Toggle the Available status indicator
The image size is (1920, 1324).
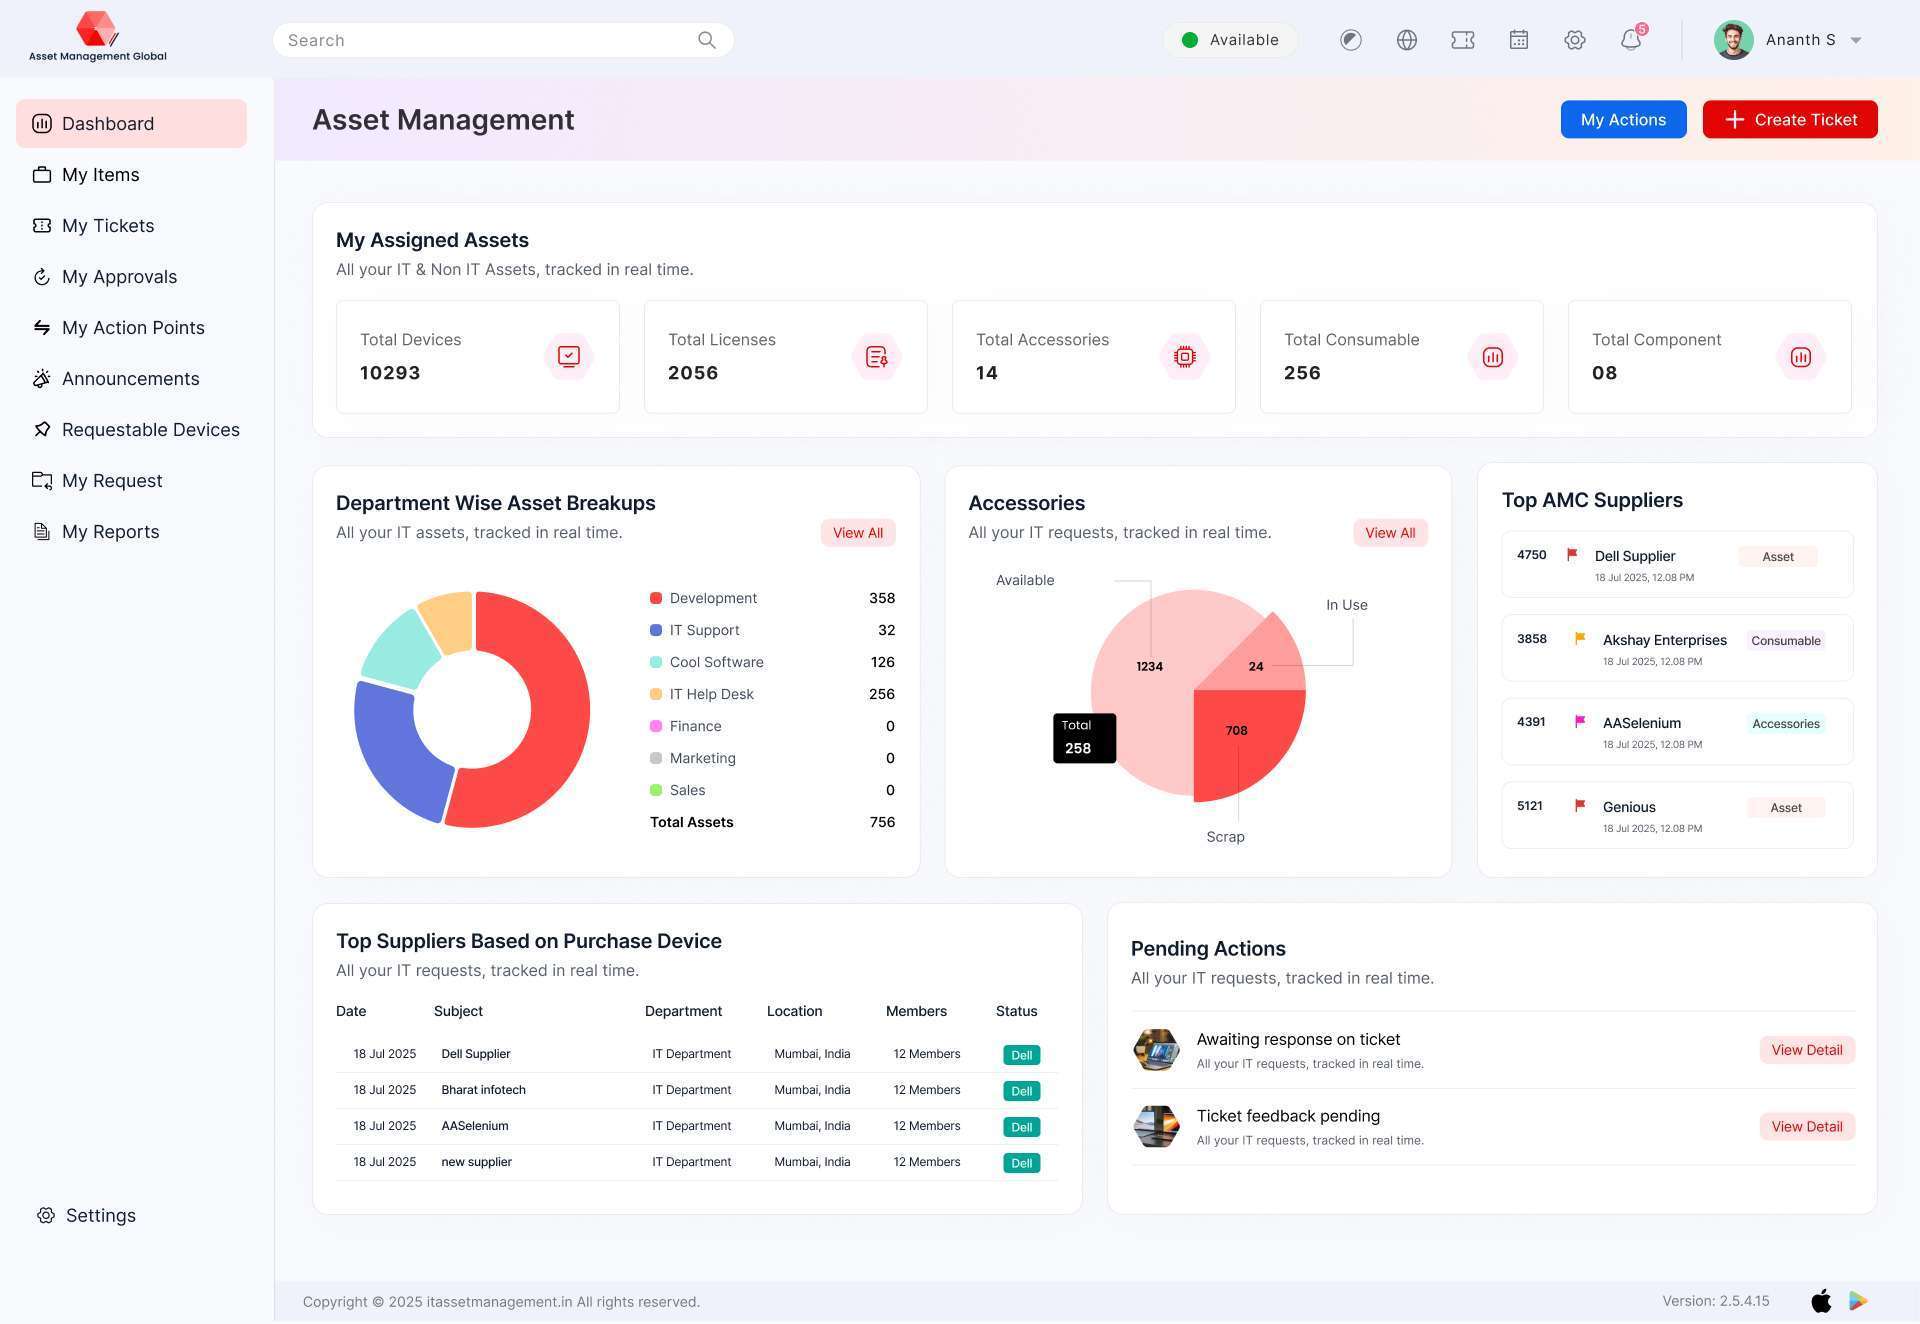pos(1230,40)
